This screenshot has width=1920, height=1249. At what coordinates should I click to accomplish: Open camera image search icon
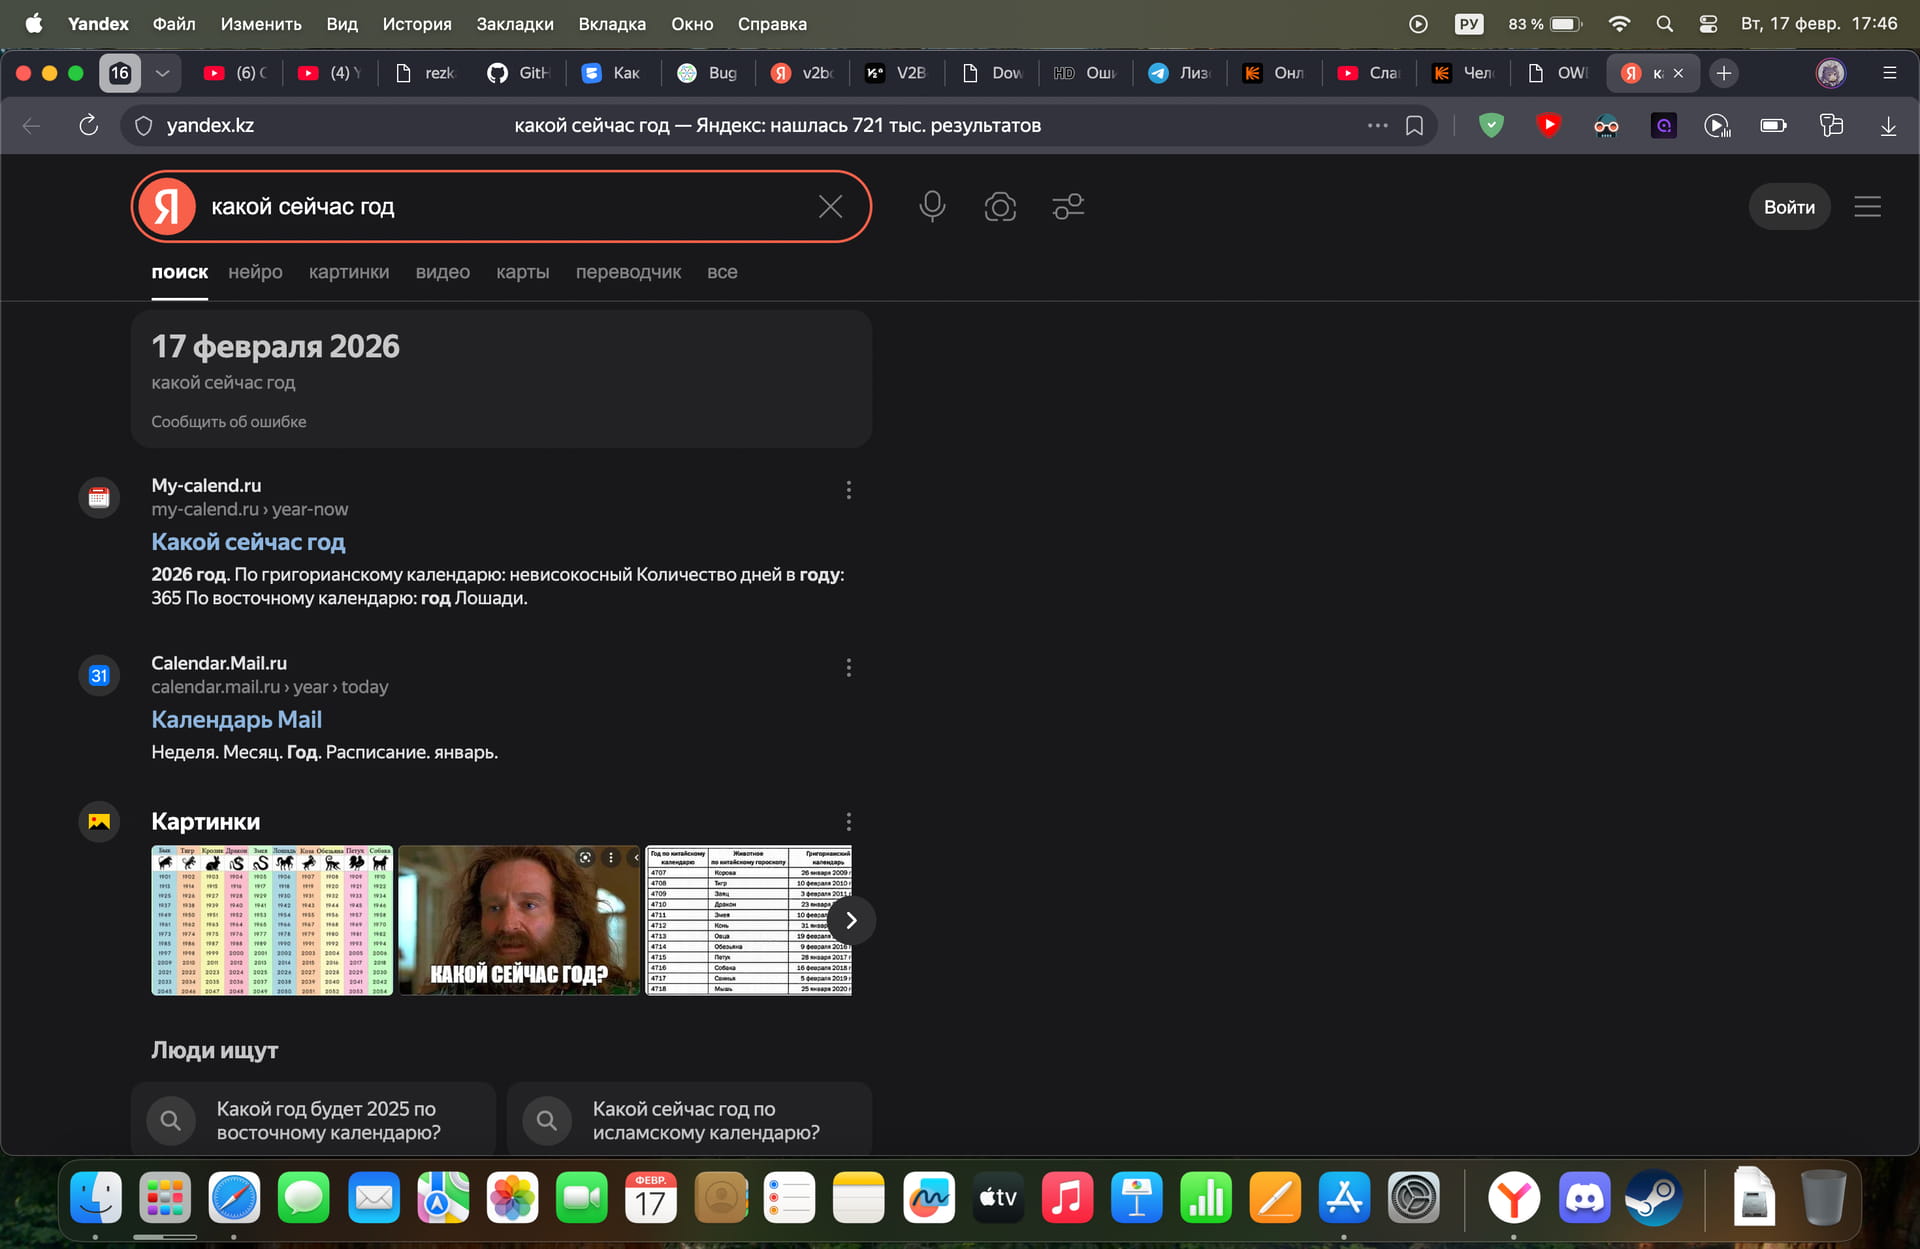(1000, 207)
